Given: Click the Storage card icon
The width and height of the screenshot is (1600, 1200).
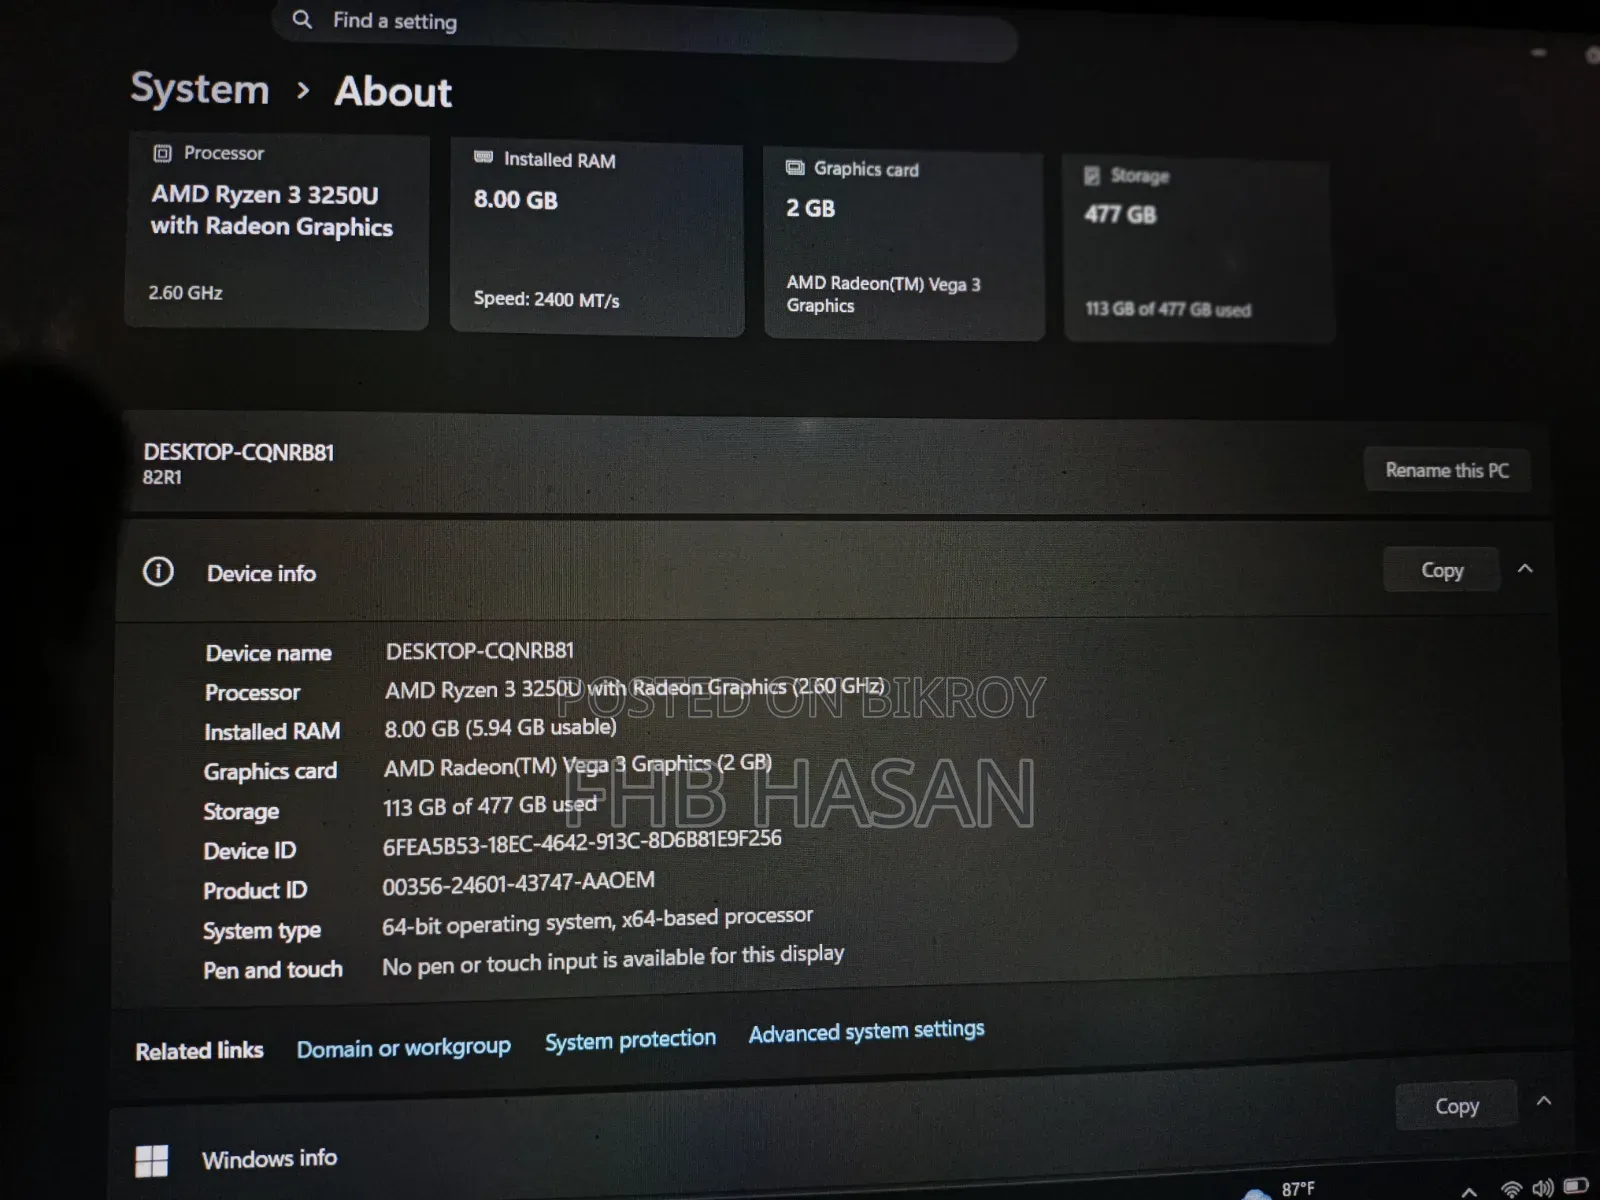Looking at the screenshot, I should coord(1092,175).
